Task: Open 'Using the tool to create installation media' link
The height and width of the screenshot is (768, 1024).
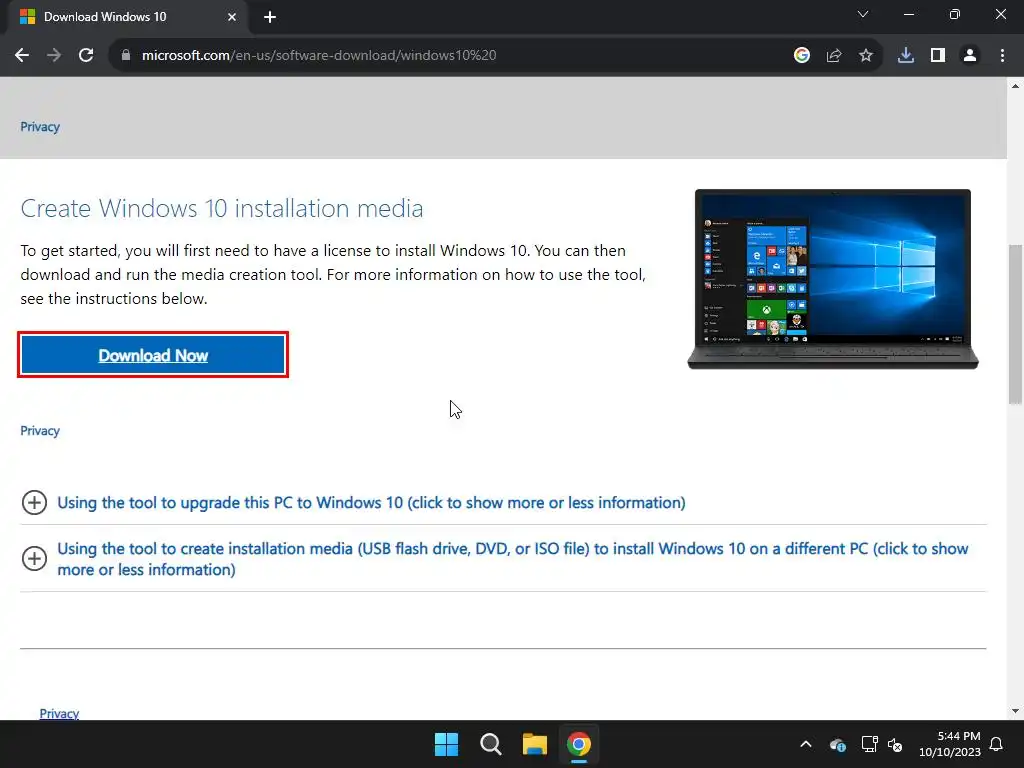Action: [x=513, y=559]
